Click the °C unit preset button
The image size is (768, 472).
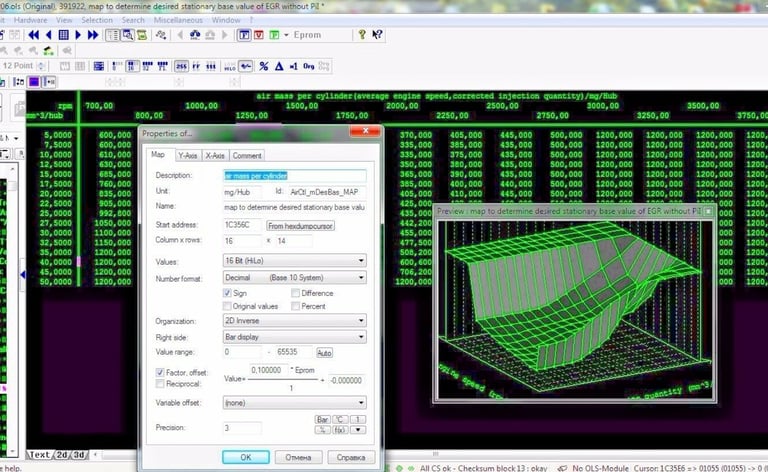coord(340,420)
